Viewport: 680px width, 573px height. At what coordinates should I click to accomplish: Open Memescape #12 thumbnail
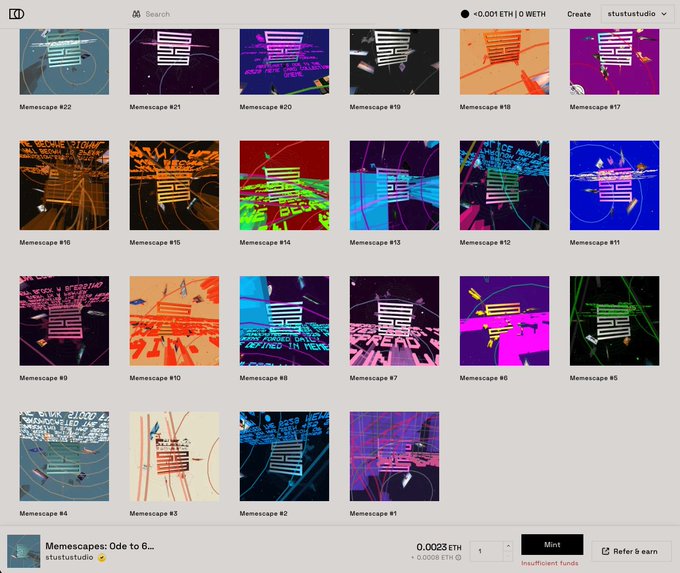pos(504,185)
